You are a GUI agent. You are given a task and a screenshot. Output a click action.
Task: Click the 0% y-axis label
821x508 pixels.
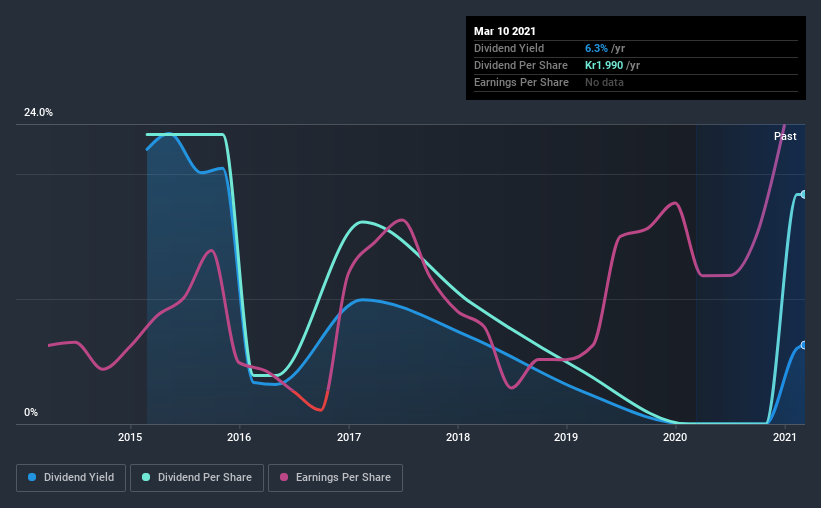click(x=31, y=413)
